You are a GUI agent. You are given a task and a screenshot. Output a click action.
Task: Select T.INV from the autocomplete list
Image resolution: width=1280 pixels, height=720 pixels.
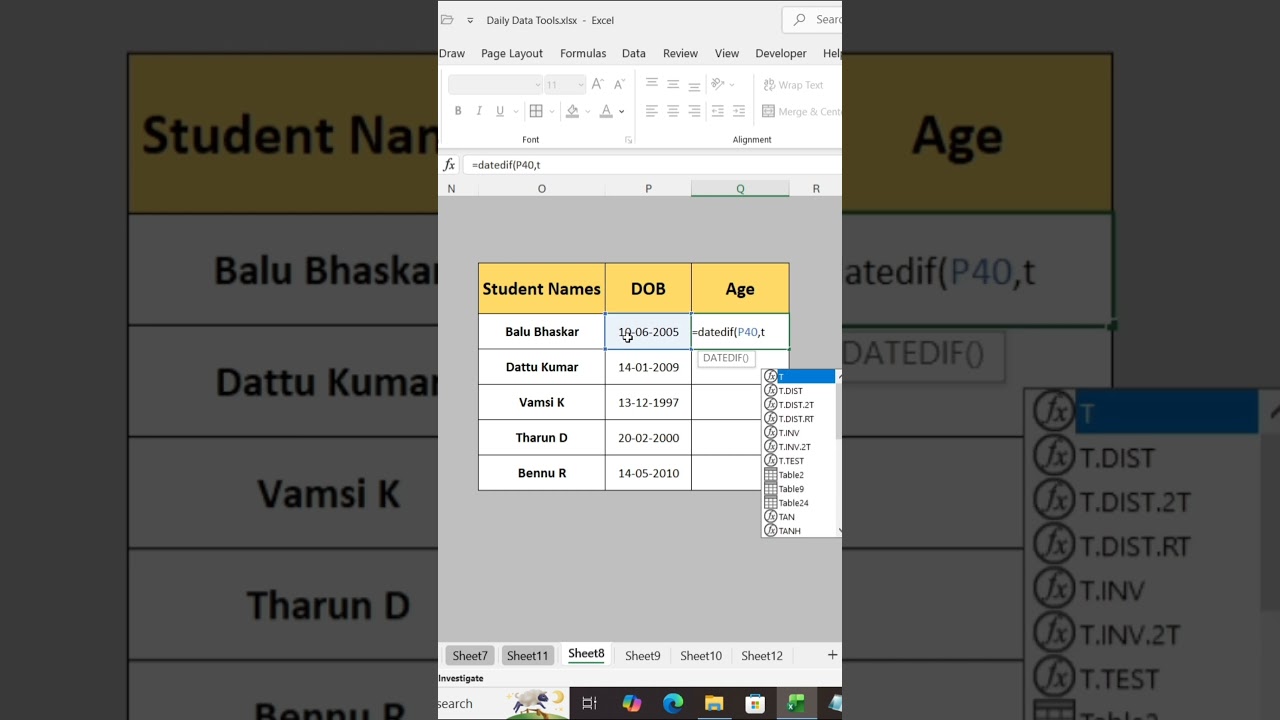point(799,433)
